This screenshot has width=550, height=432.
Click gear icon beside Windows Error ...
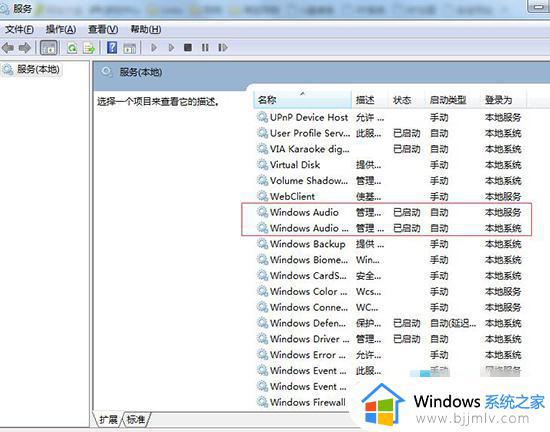[x=262, y=355]
